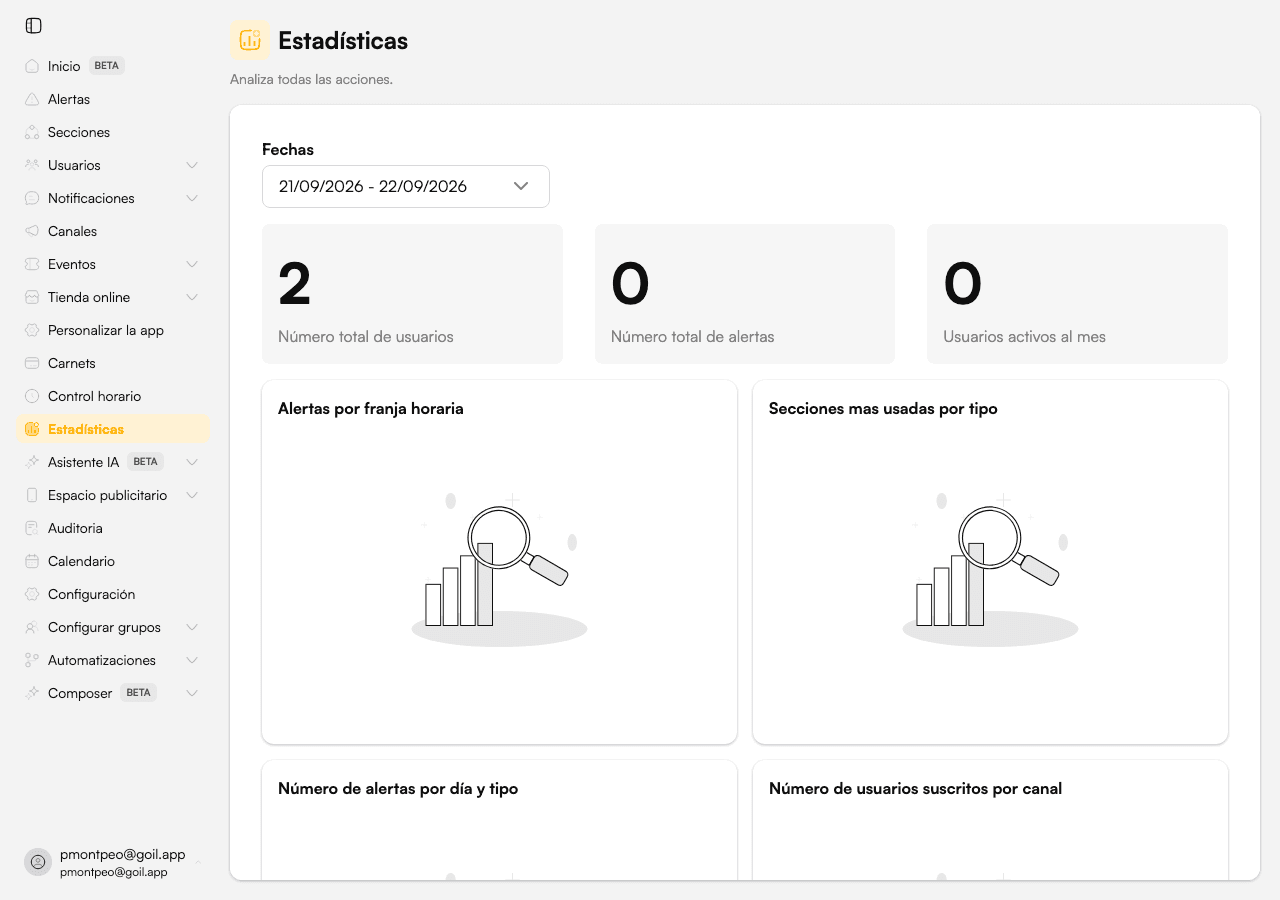Screen dimensions: 1280x900
Task: Click the user avatar icon at bottom
Action: 38,862
